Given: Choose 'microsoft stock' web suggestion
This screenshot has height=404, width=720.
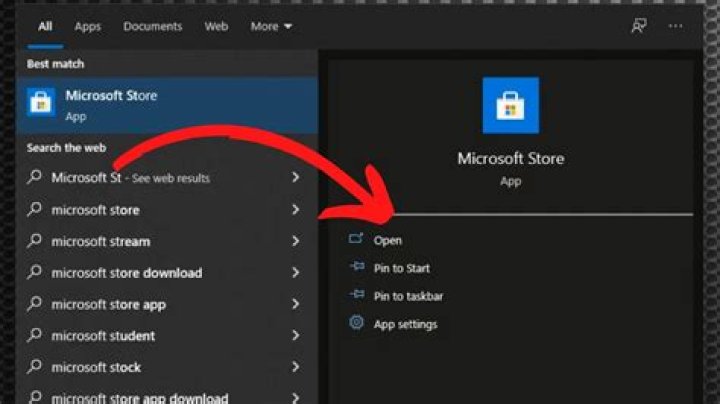Looking at the screenshot, I should click(167, 367).
